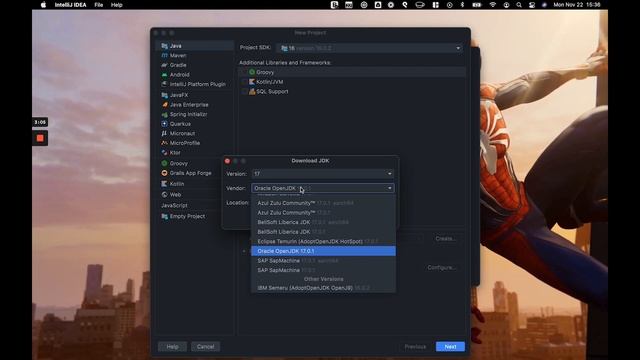Click the Configure... button
The image size is (640, 360).
[x=442, y=267]
